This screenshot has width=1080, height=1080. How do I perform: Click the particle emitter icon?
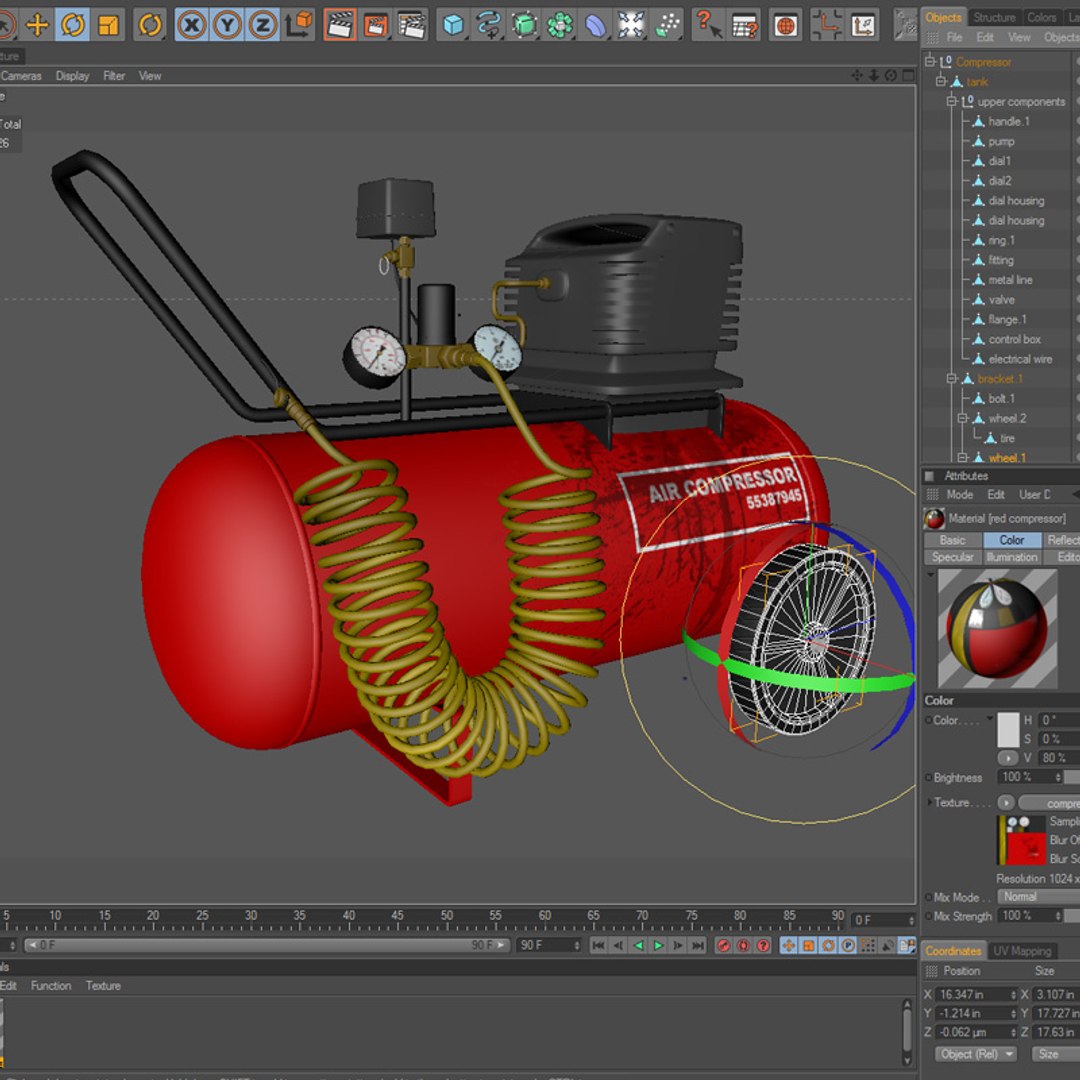point(667,25)
